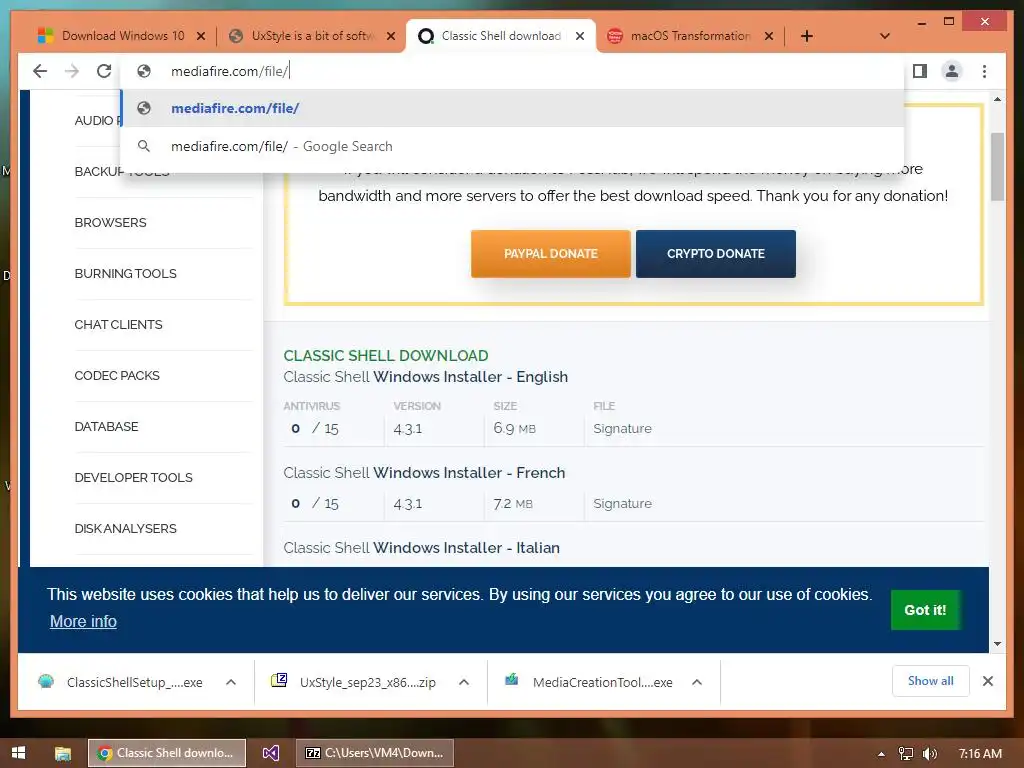
Task: Select Chrome Classic Shell taskbar item
Action: [167, 753]
